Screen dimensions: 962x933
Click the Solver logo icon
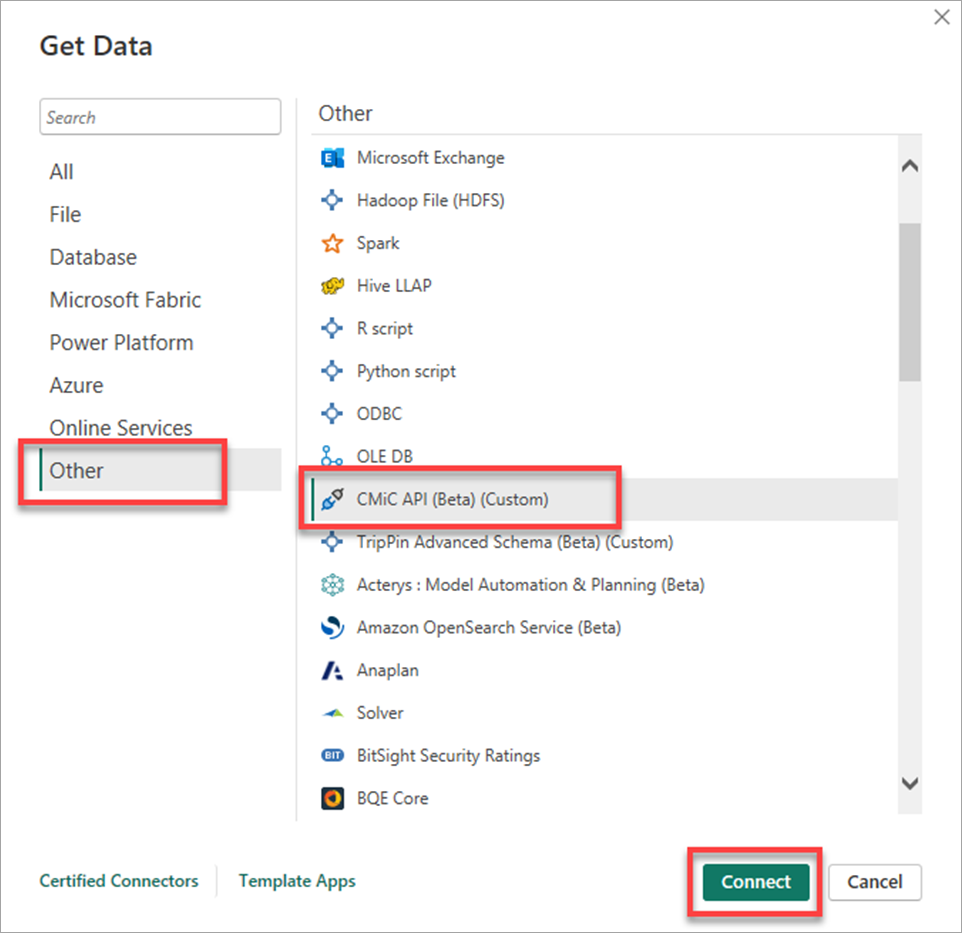(x=332, y=713)
